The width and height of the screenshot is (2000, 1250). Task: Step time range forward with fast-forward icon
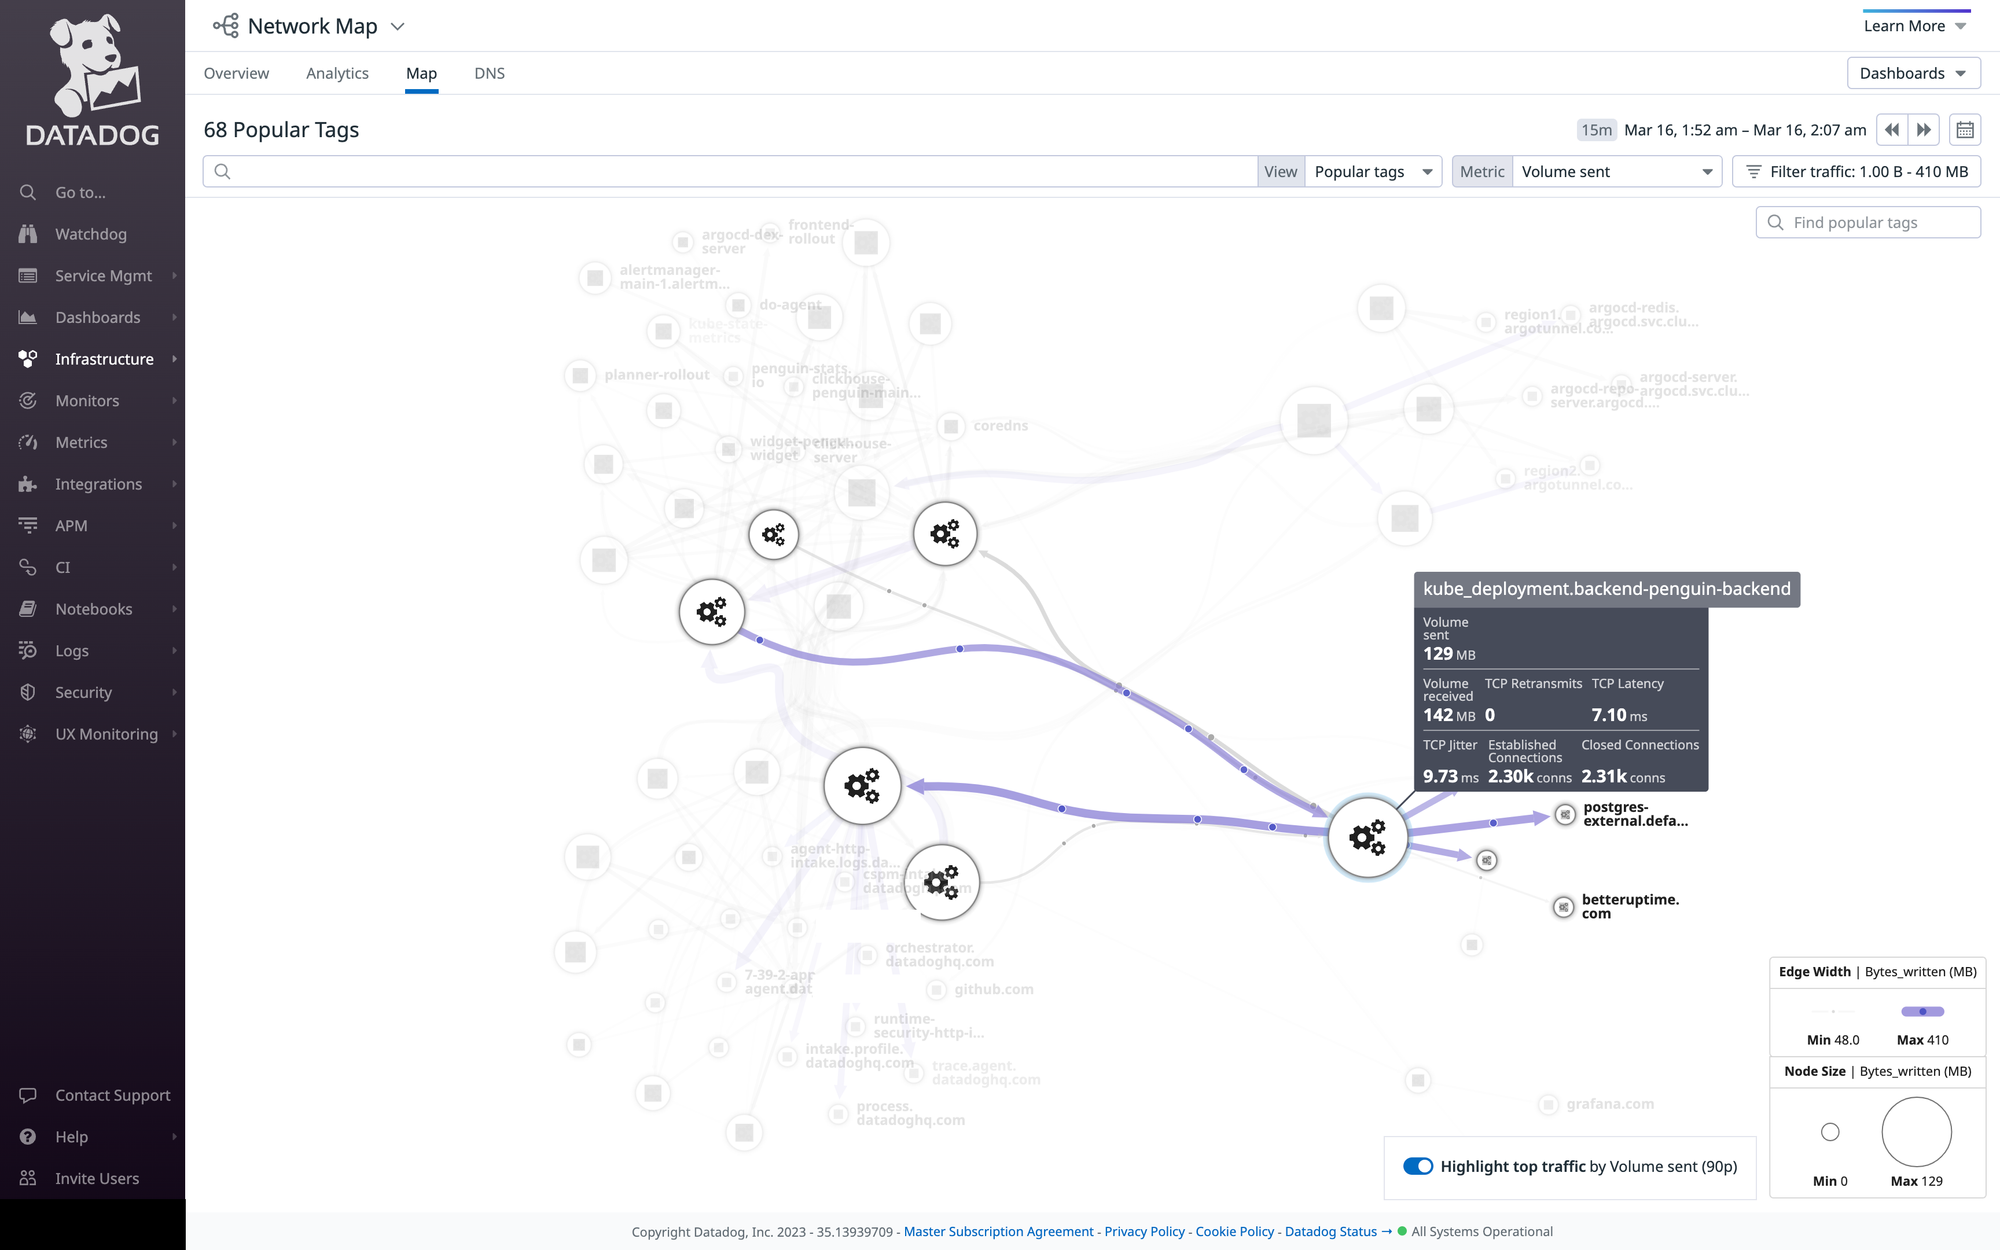(x=1924, y=130)
